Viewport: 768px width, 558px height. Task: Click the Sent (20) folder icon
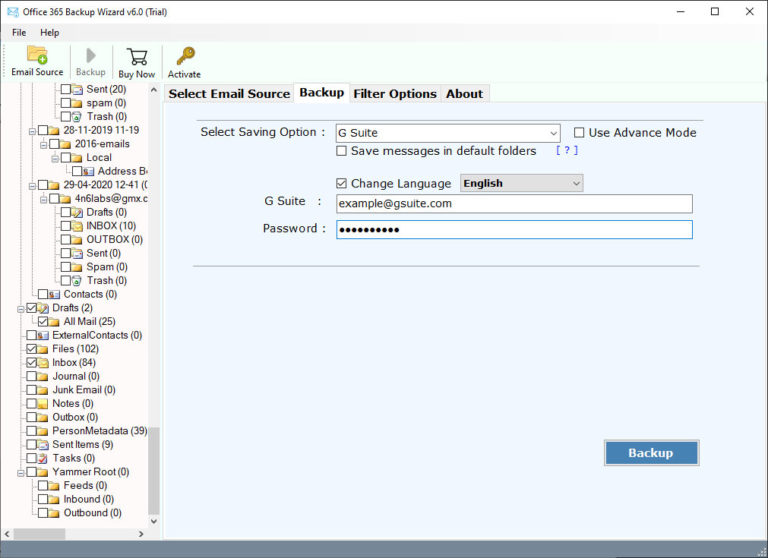click(x=77, y=89)
